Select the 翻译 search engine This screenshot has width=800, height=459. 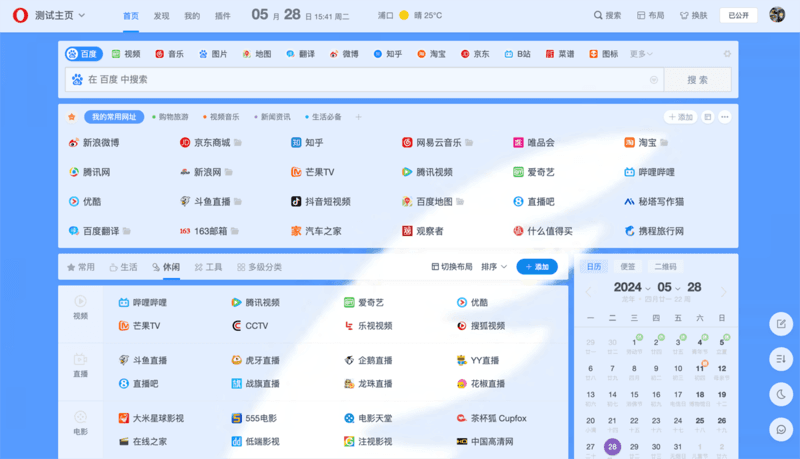301,54
